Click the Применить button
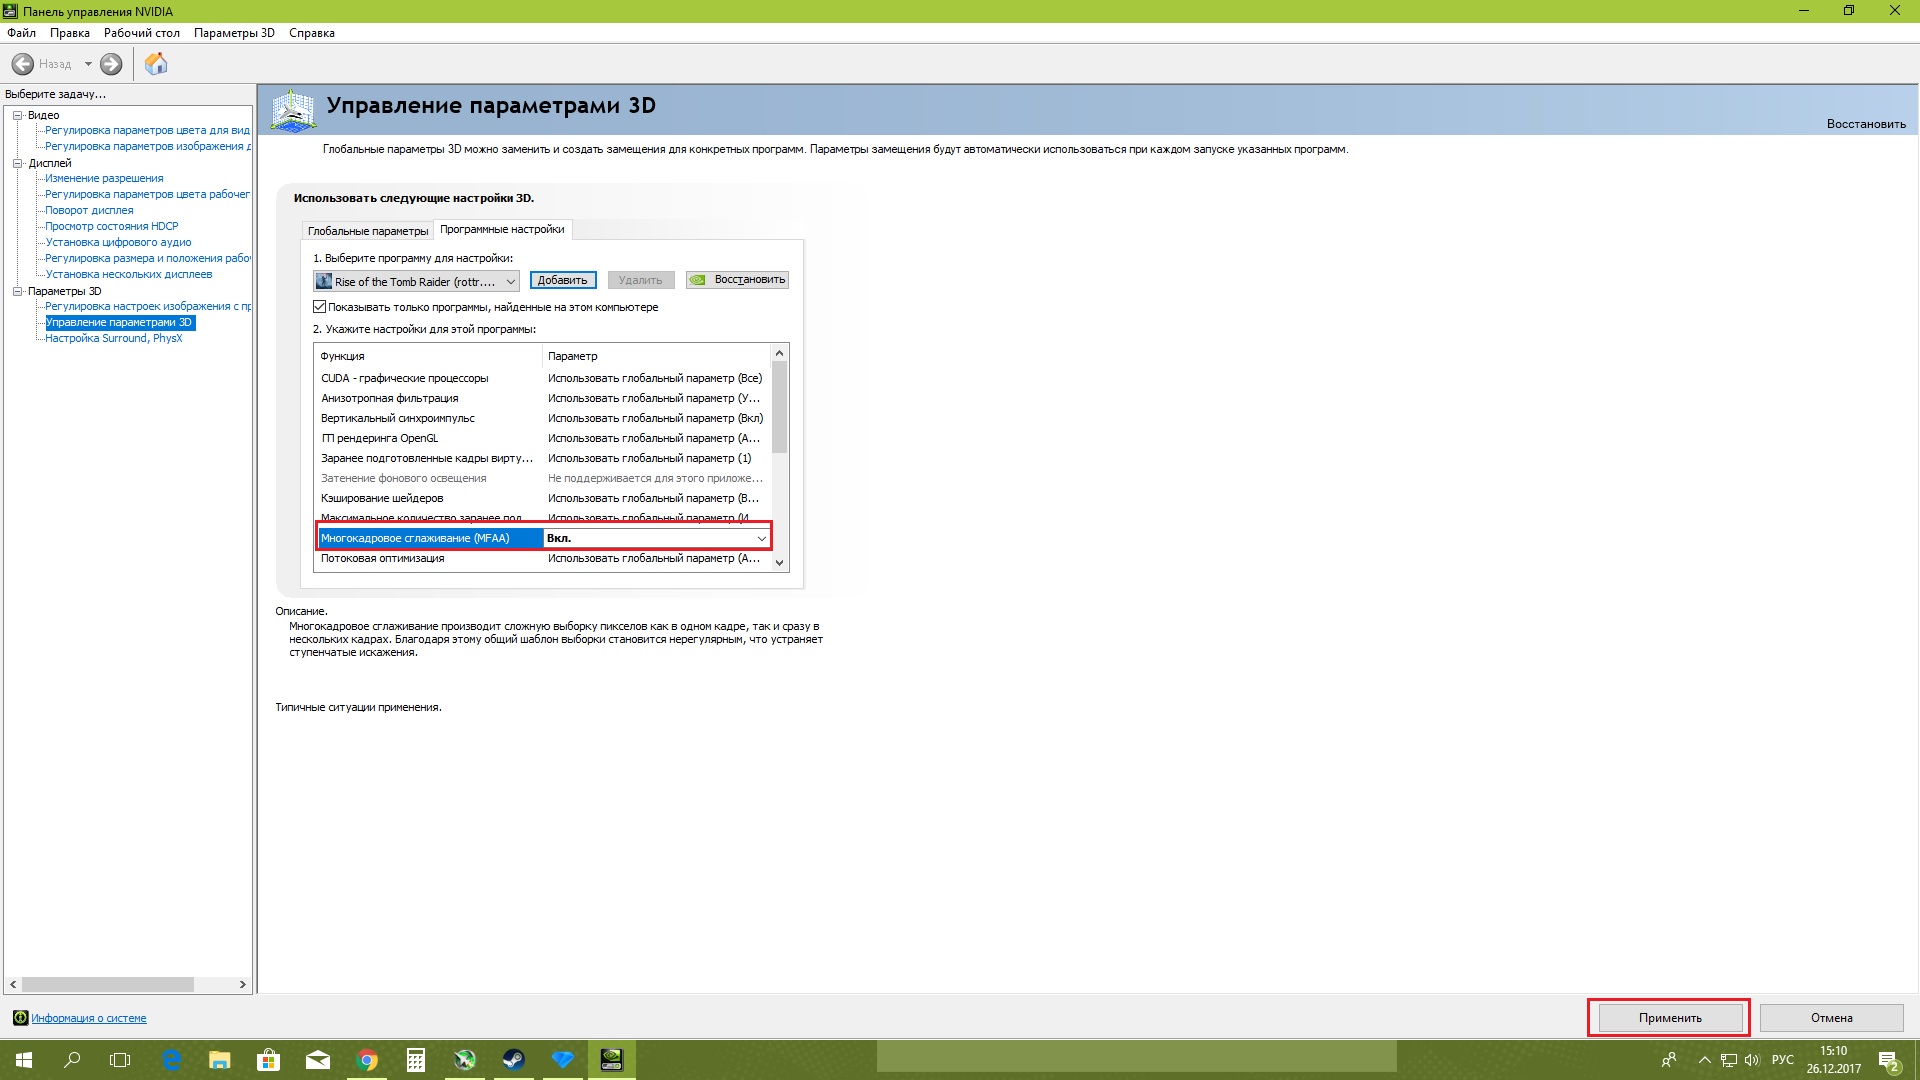1920x1080 pixels. (1669, 1018)
